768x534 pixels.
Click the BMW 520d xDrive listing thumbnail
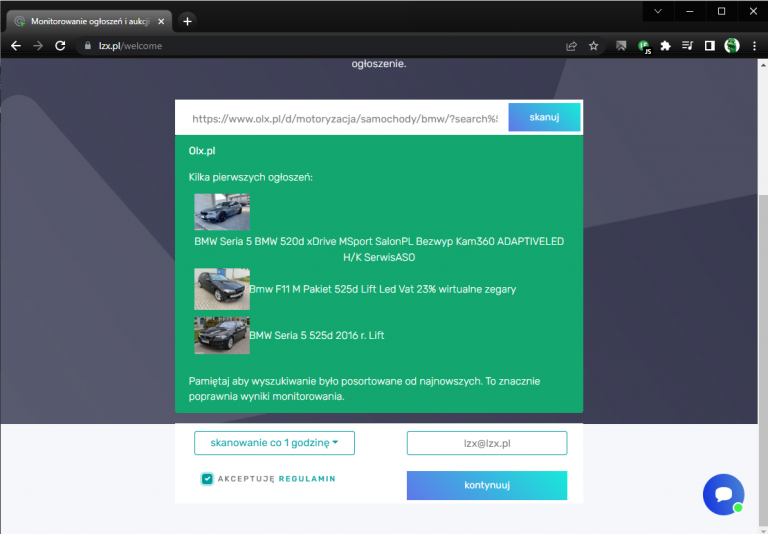click(222, 212)
